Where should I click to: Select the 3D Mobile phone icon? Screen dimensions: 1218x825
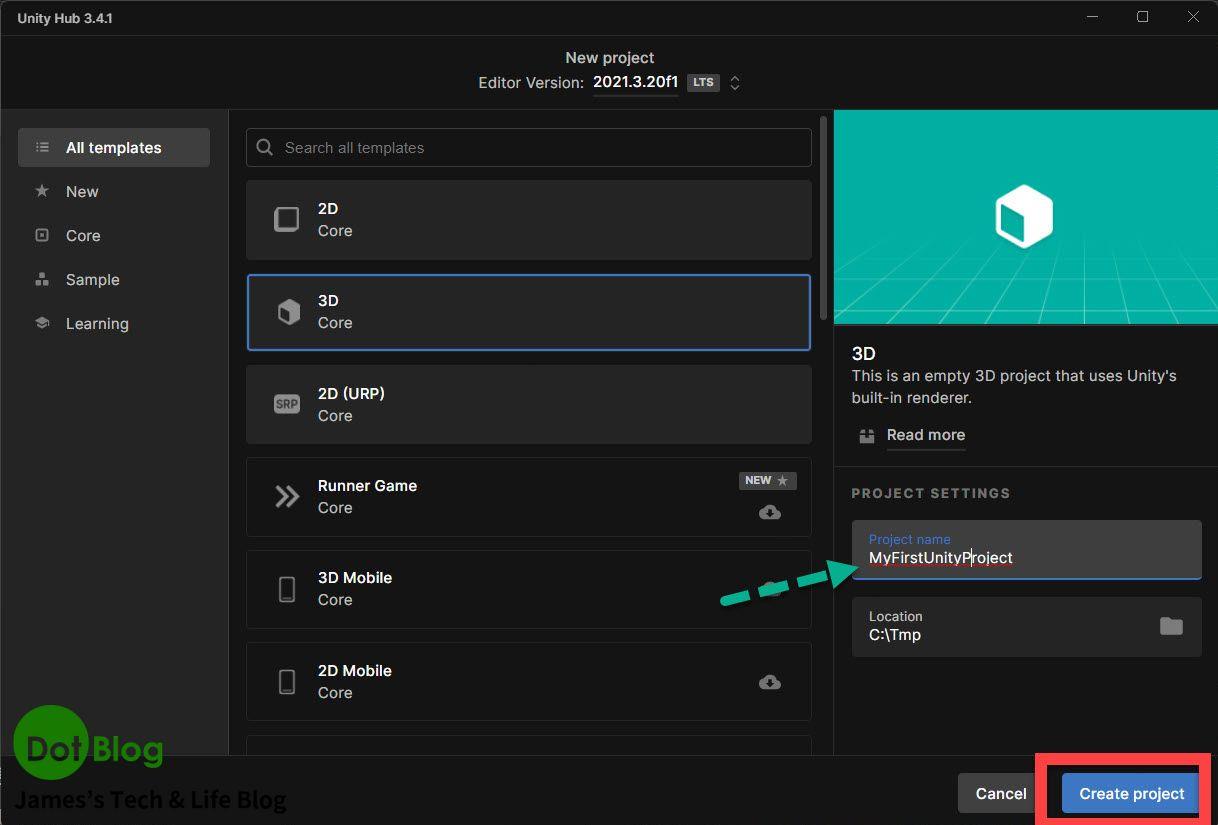coord(288,588)
